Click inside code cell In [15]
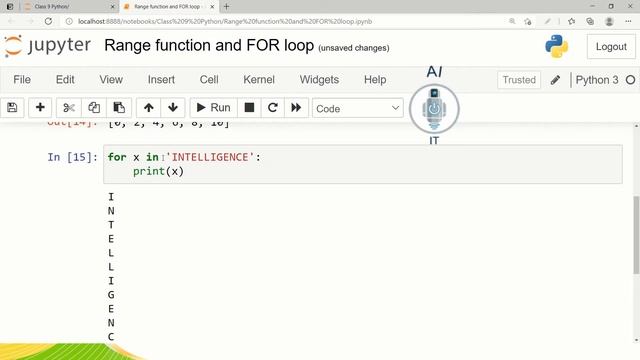This screenshot has width=640, height=360. point(363,164)
